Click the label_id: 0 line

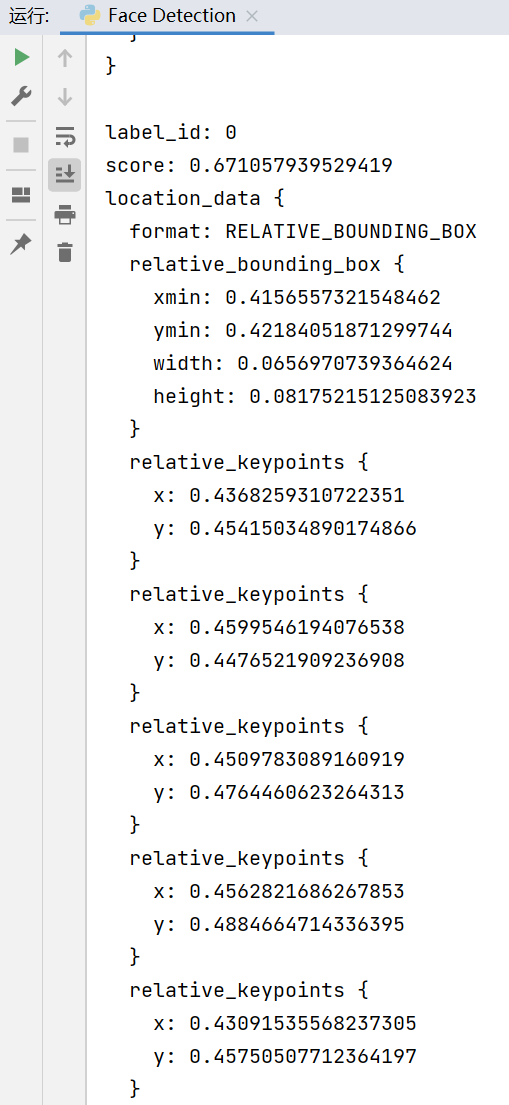point(171,132)
